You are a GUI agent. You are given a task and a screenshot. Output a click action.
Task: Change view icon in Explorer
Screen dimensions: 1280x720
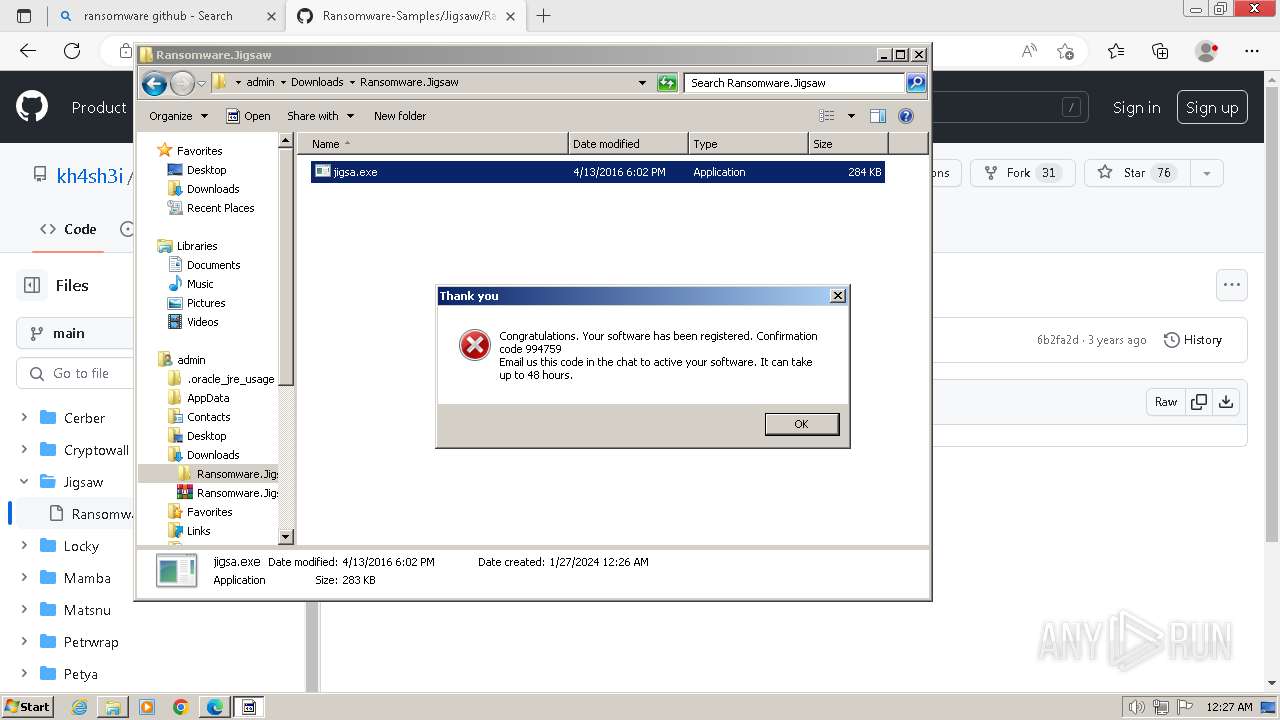[x=827, y=116]
